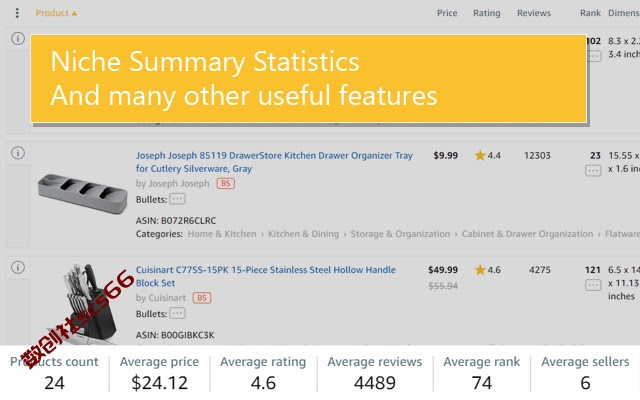
Task: Sort by the Rating column header
Action: point(487,13)
